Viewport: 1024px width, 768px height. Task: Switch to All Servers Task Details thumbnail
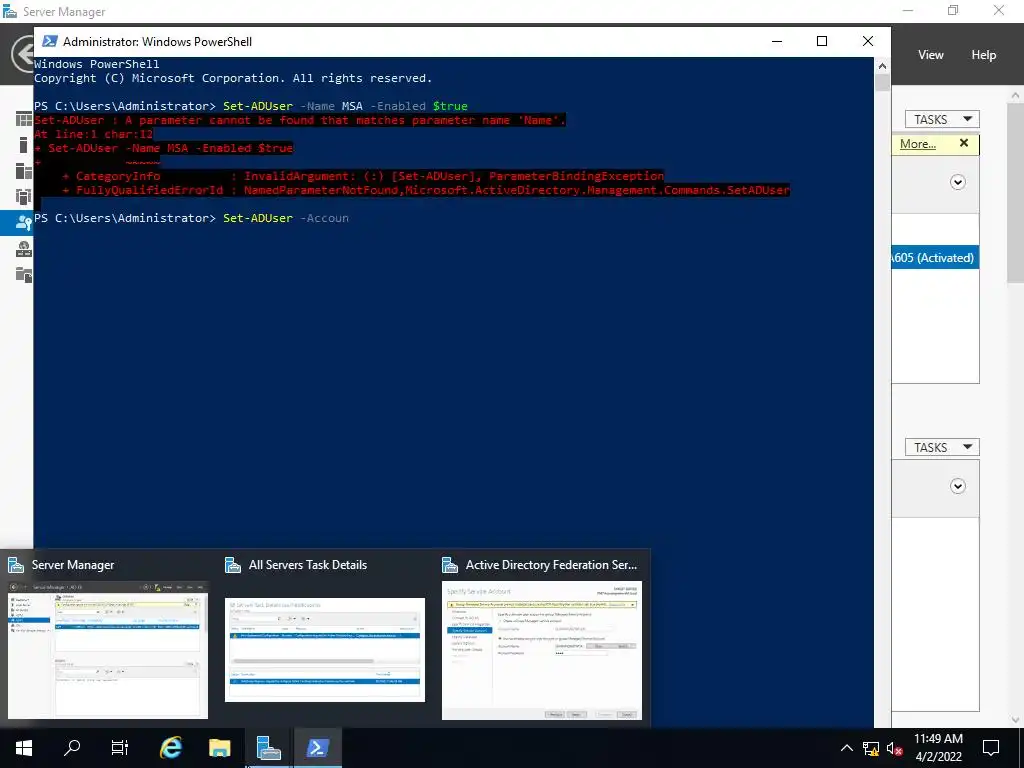click(325, 650)
